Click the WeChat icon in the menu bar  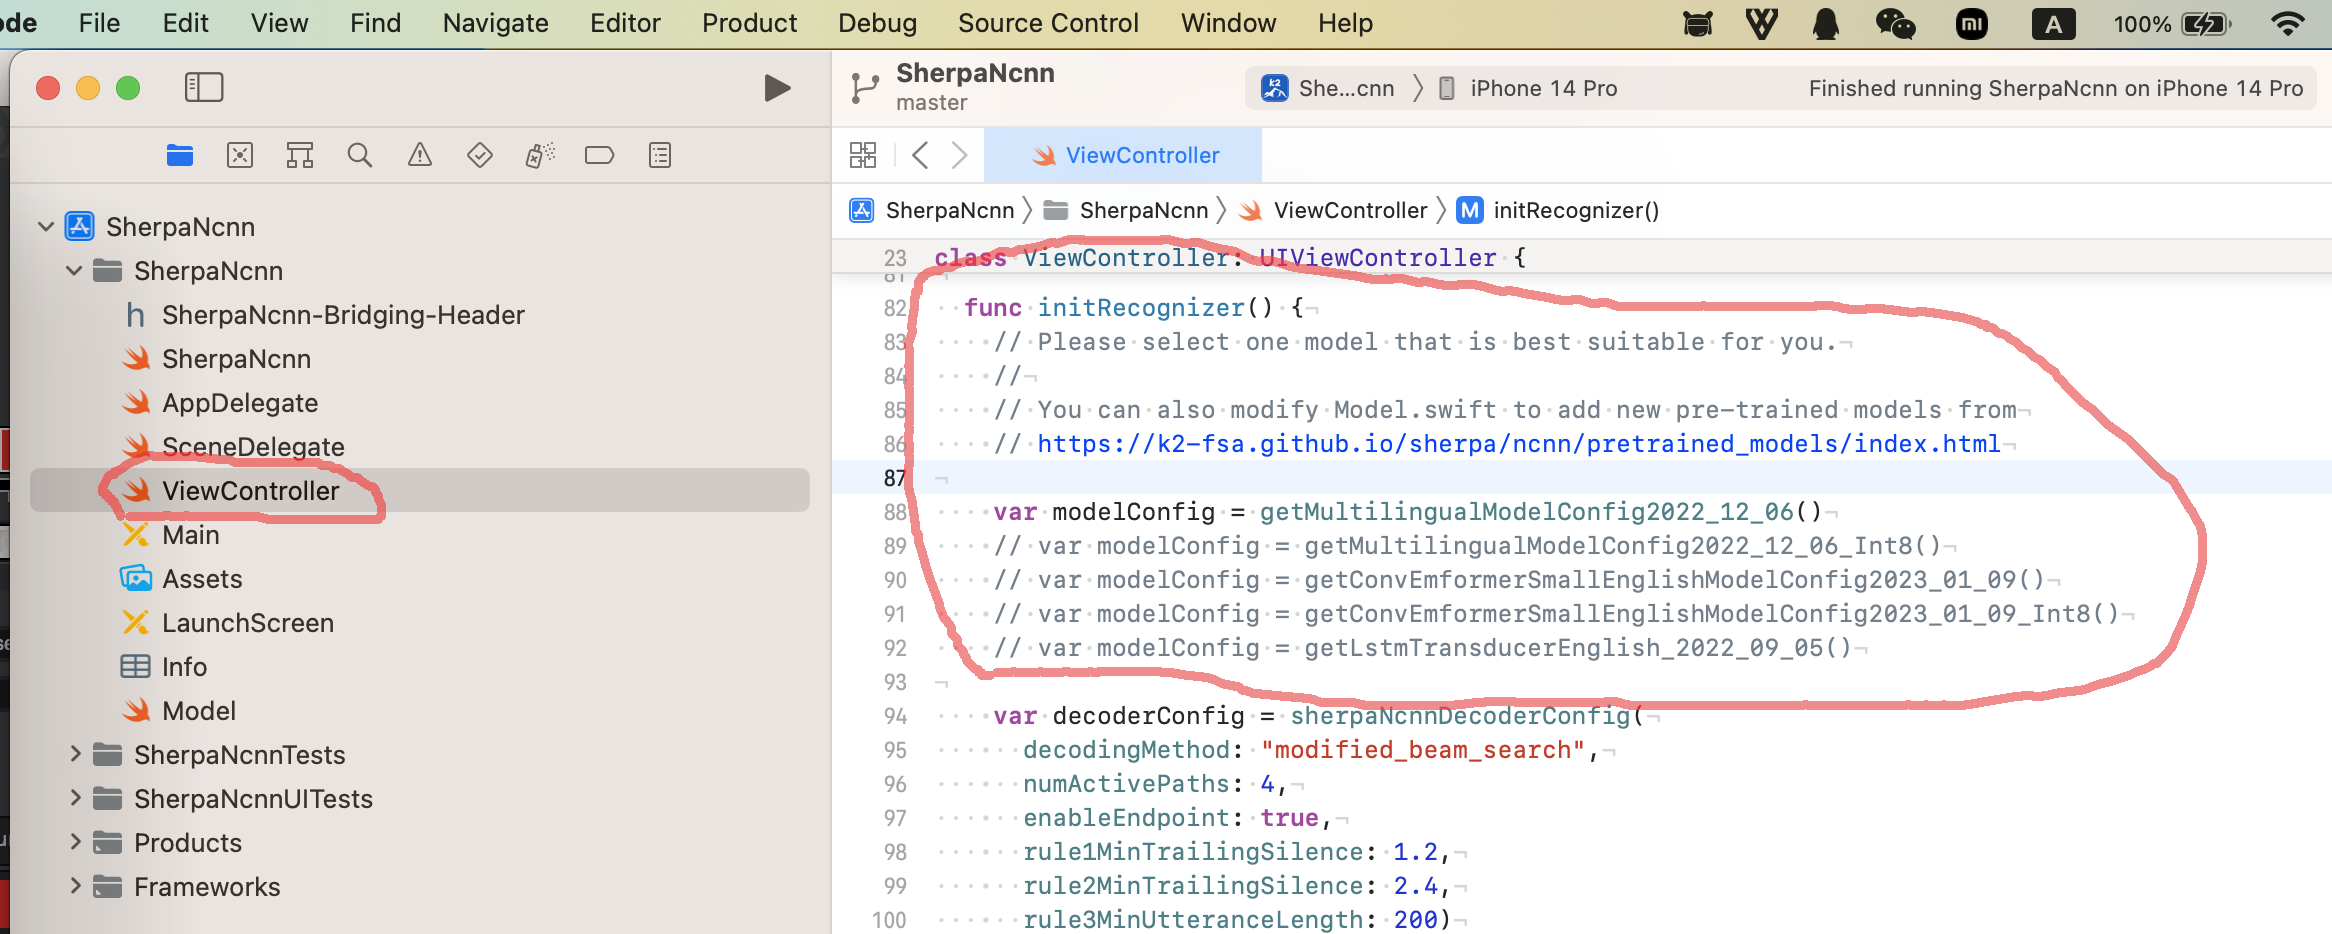1895,23
